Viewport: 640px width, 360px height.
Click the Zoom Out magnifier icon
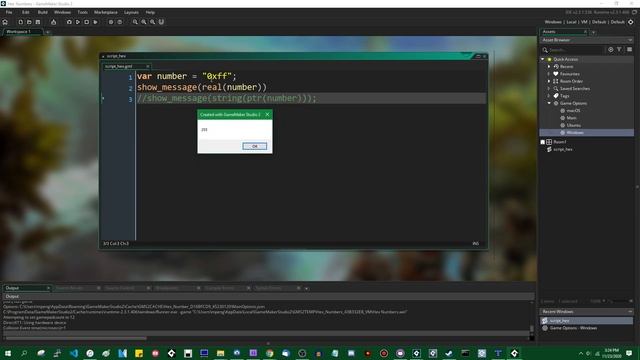[135, 22]
